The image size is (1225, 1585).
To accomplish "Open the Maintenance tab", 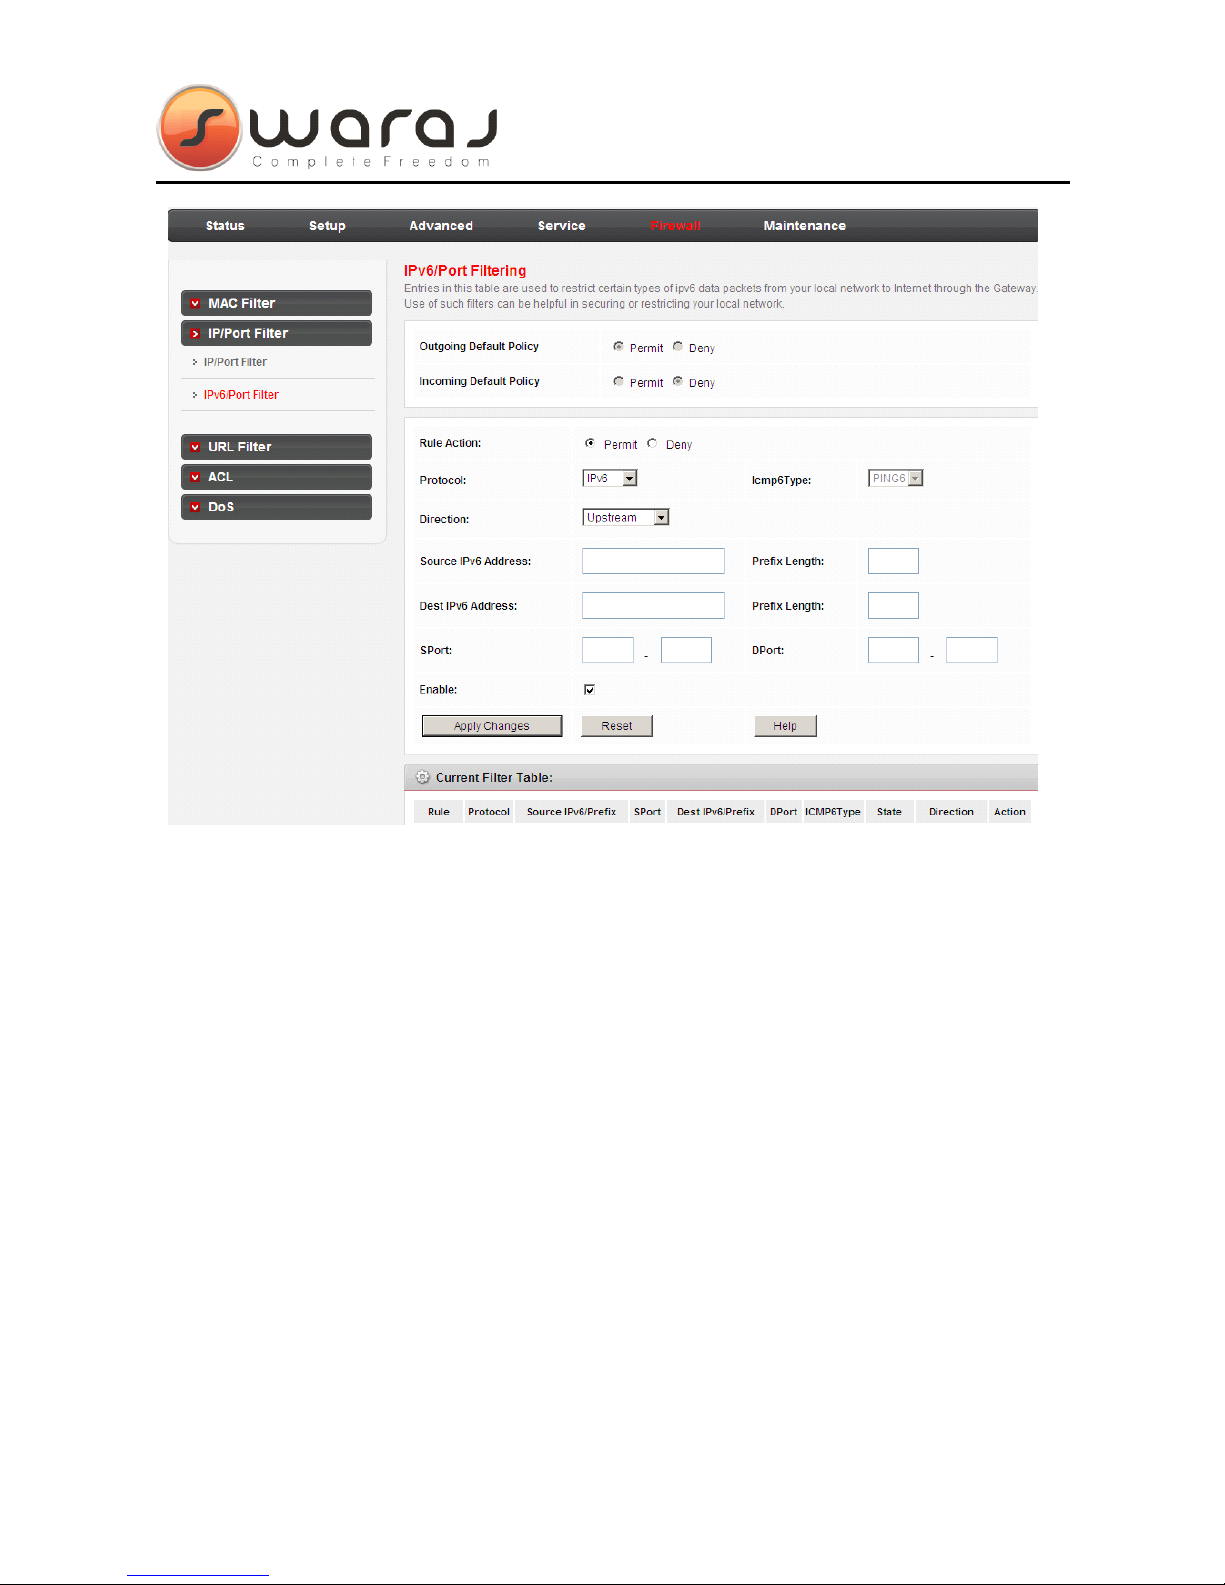I will click(805, 226).
